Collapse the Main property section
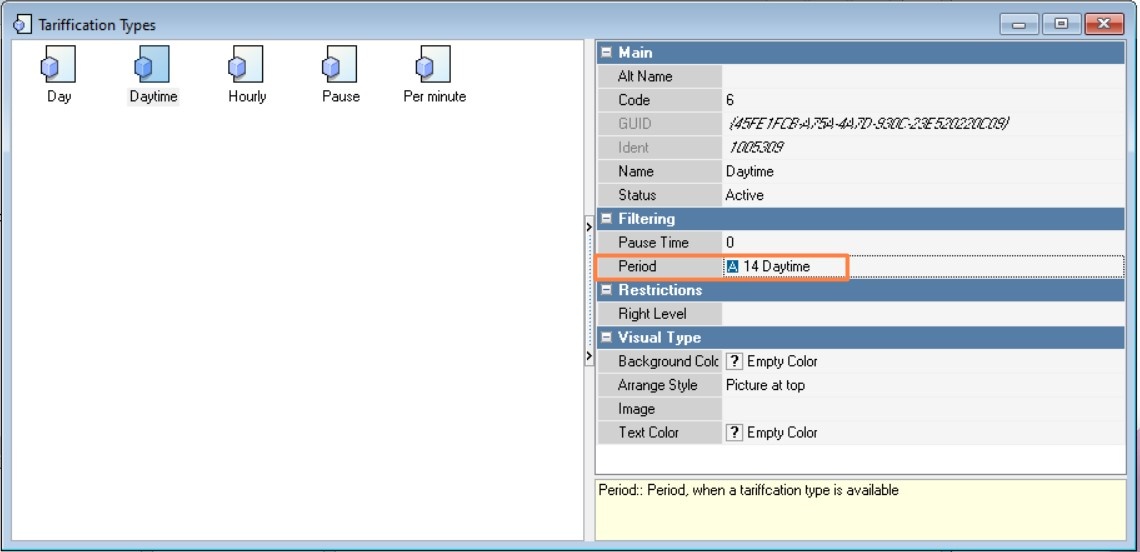The height and width of the screenshot is (552, 1140). point(606,53)
